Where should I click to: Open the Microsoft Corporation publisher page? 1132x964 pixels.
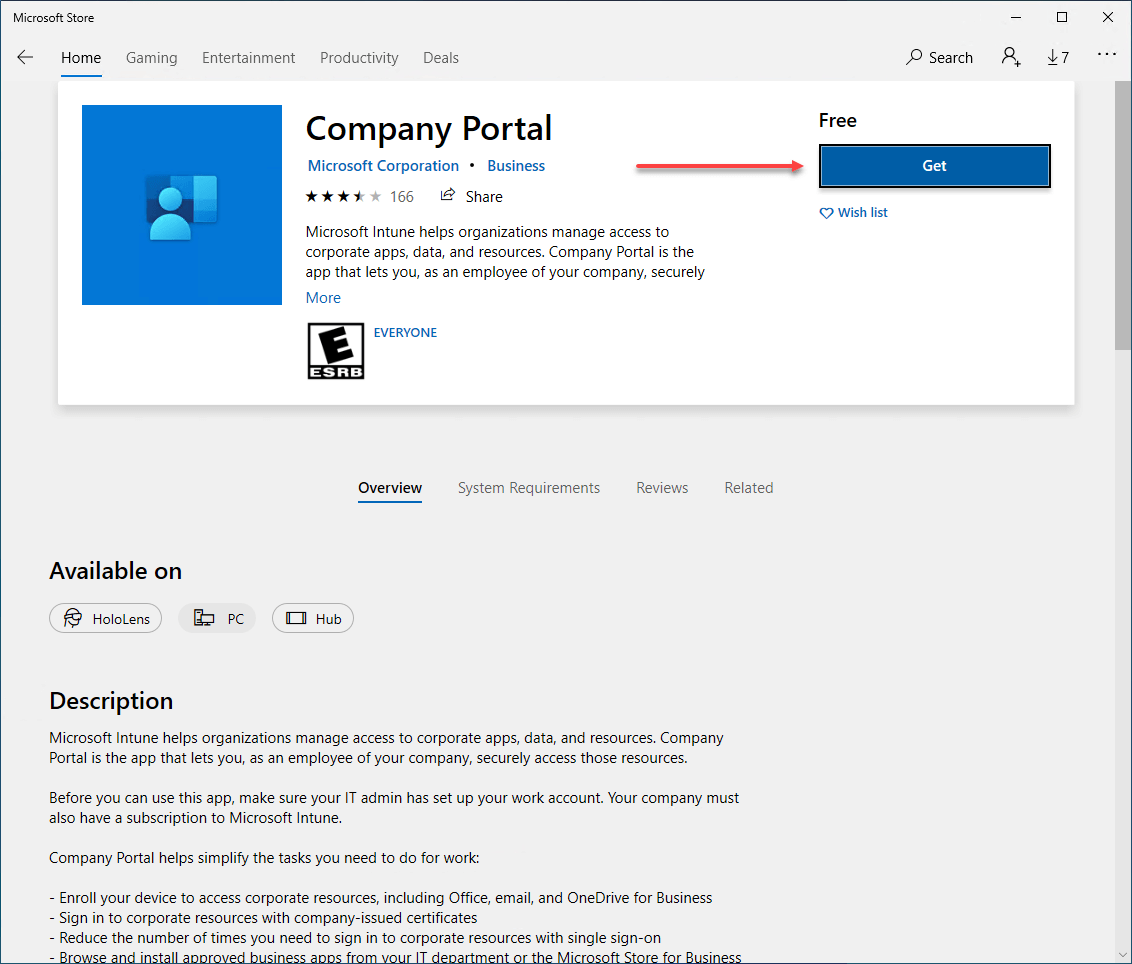click(x=383, y=165)
